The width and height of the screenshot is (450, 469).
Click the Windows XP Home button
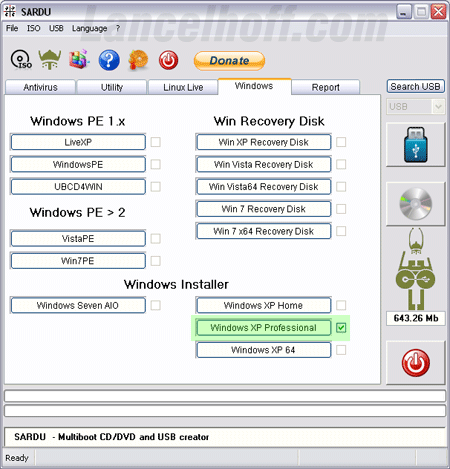click(x=264, y=305)
